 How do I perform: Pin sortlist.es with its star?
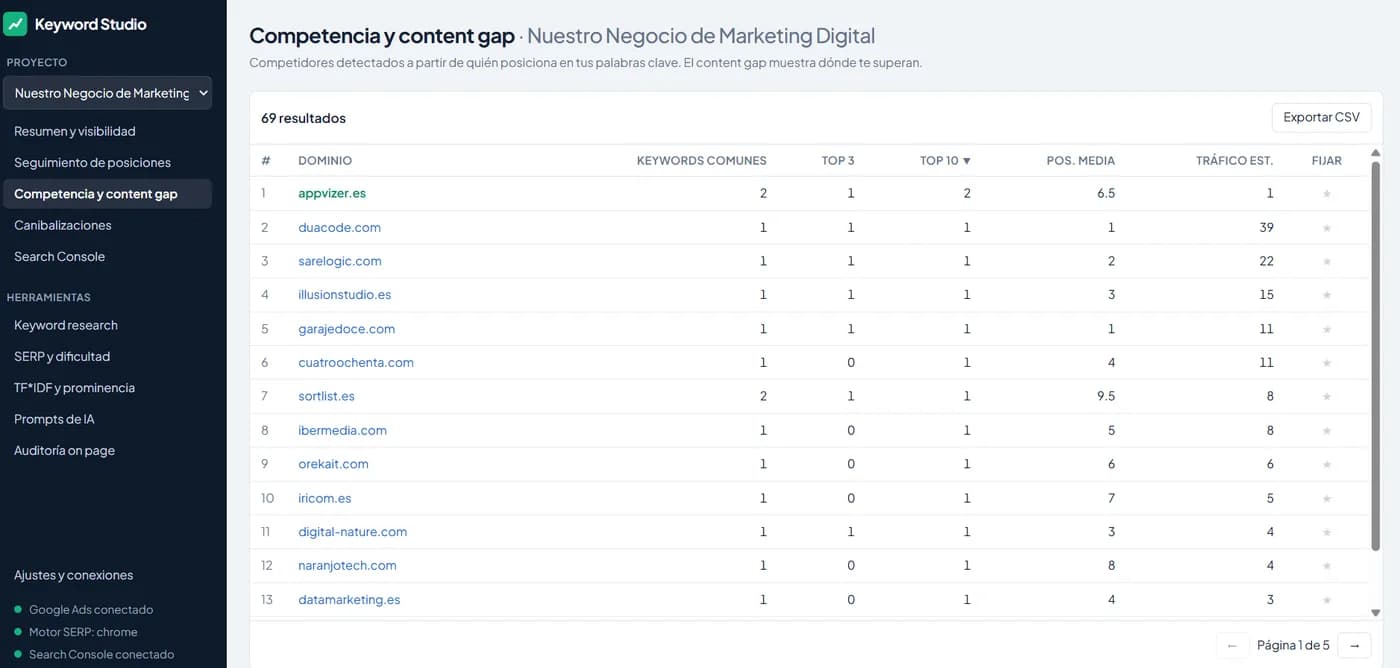[x=1327, y=397]
